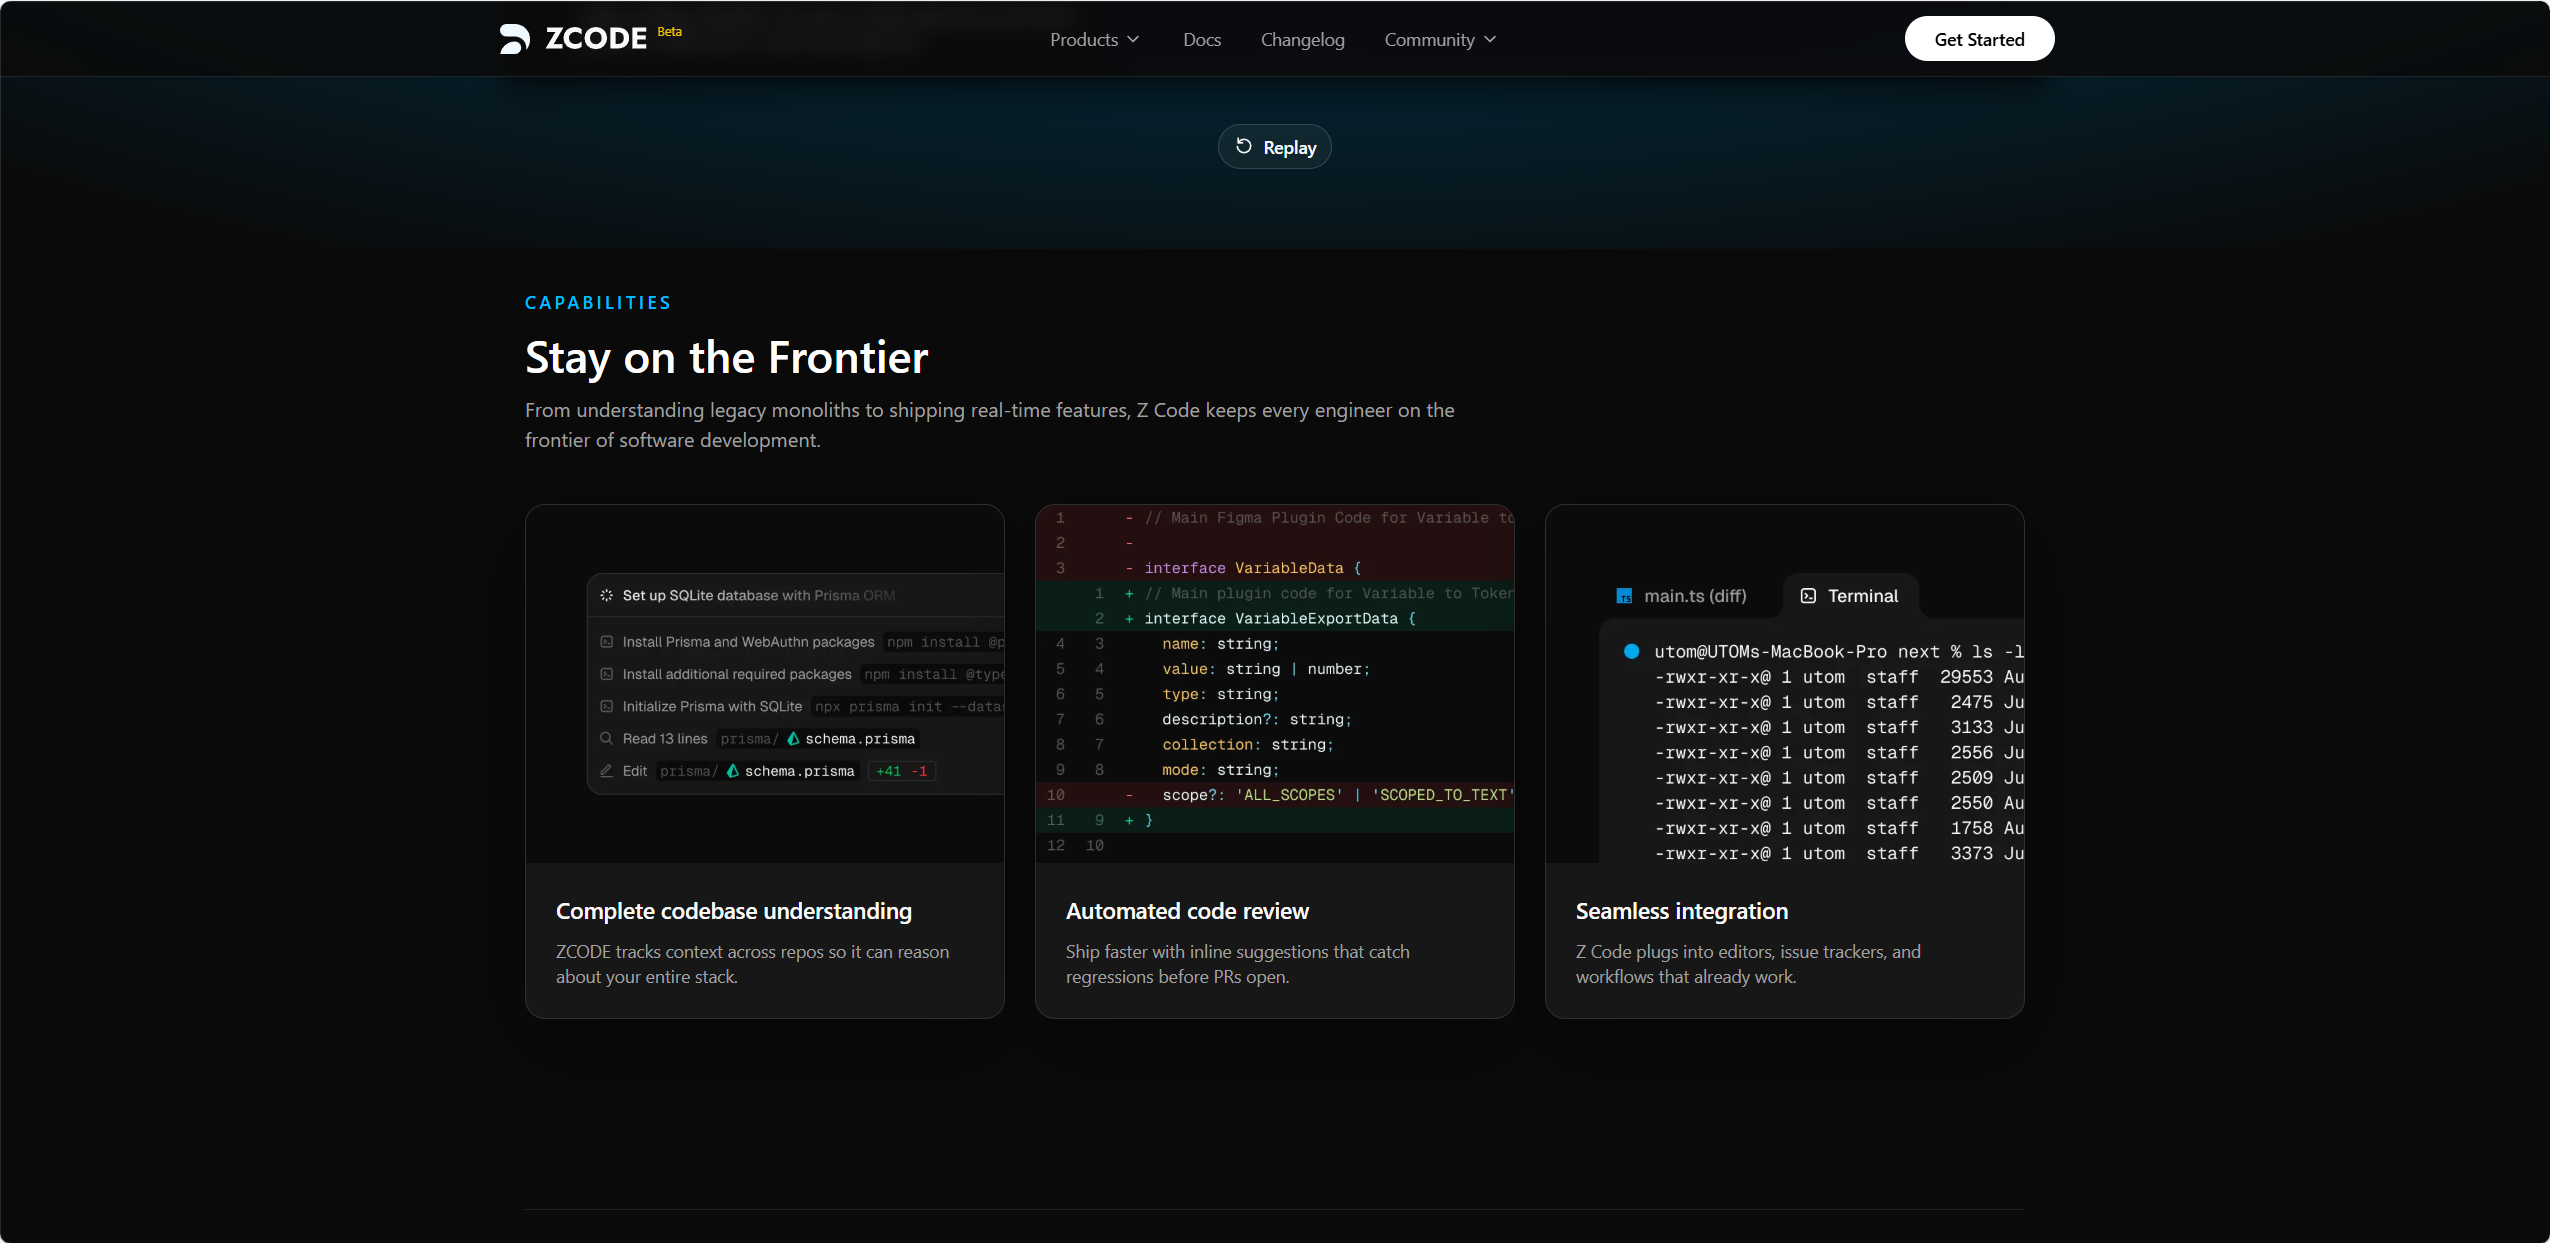
Task: Click the magnifier icon beside Read 13 lines
Action: 606,738
